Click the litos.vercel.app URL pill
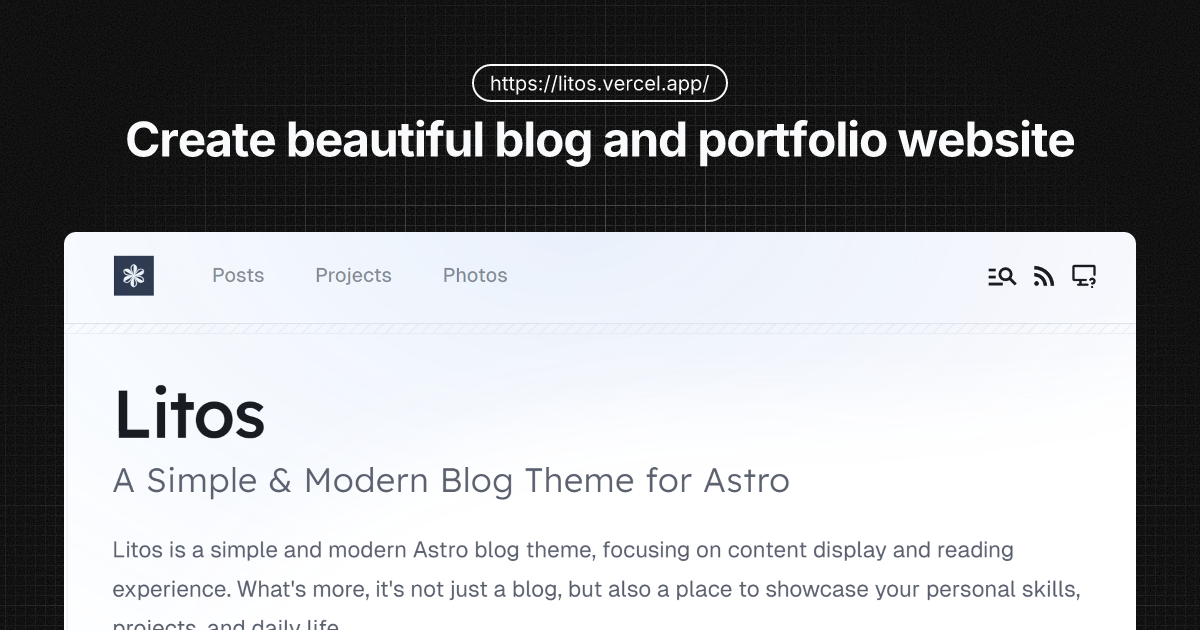Image resolution: width=1200 pixels, height=630 pixels. (600, 84)
